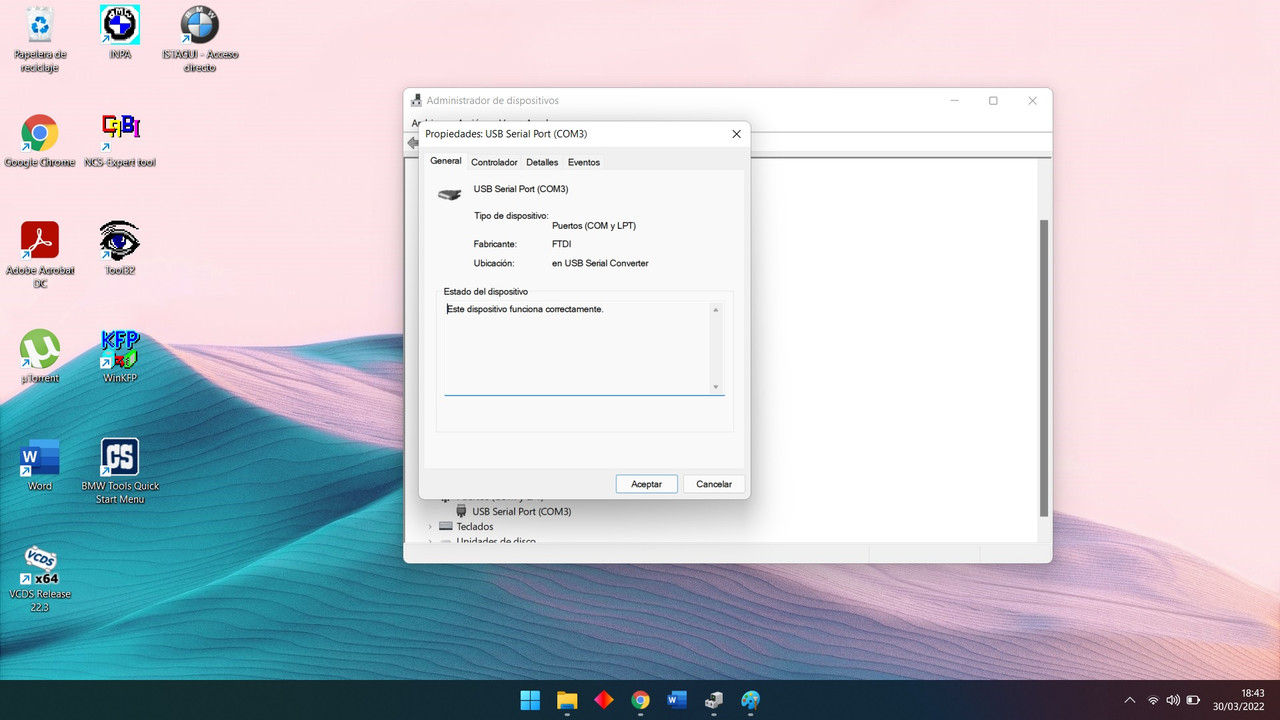Switch to Word in the taskbar
1280x720 pixels.
677,700
